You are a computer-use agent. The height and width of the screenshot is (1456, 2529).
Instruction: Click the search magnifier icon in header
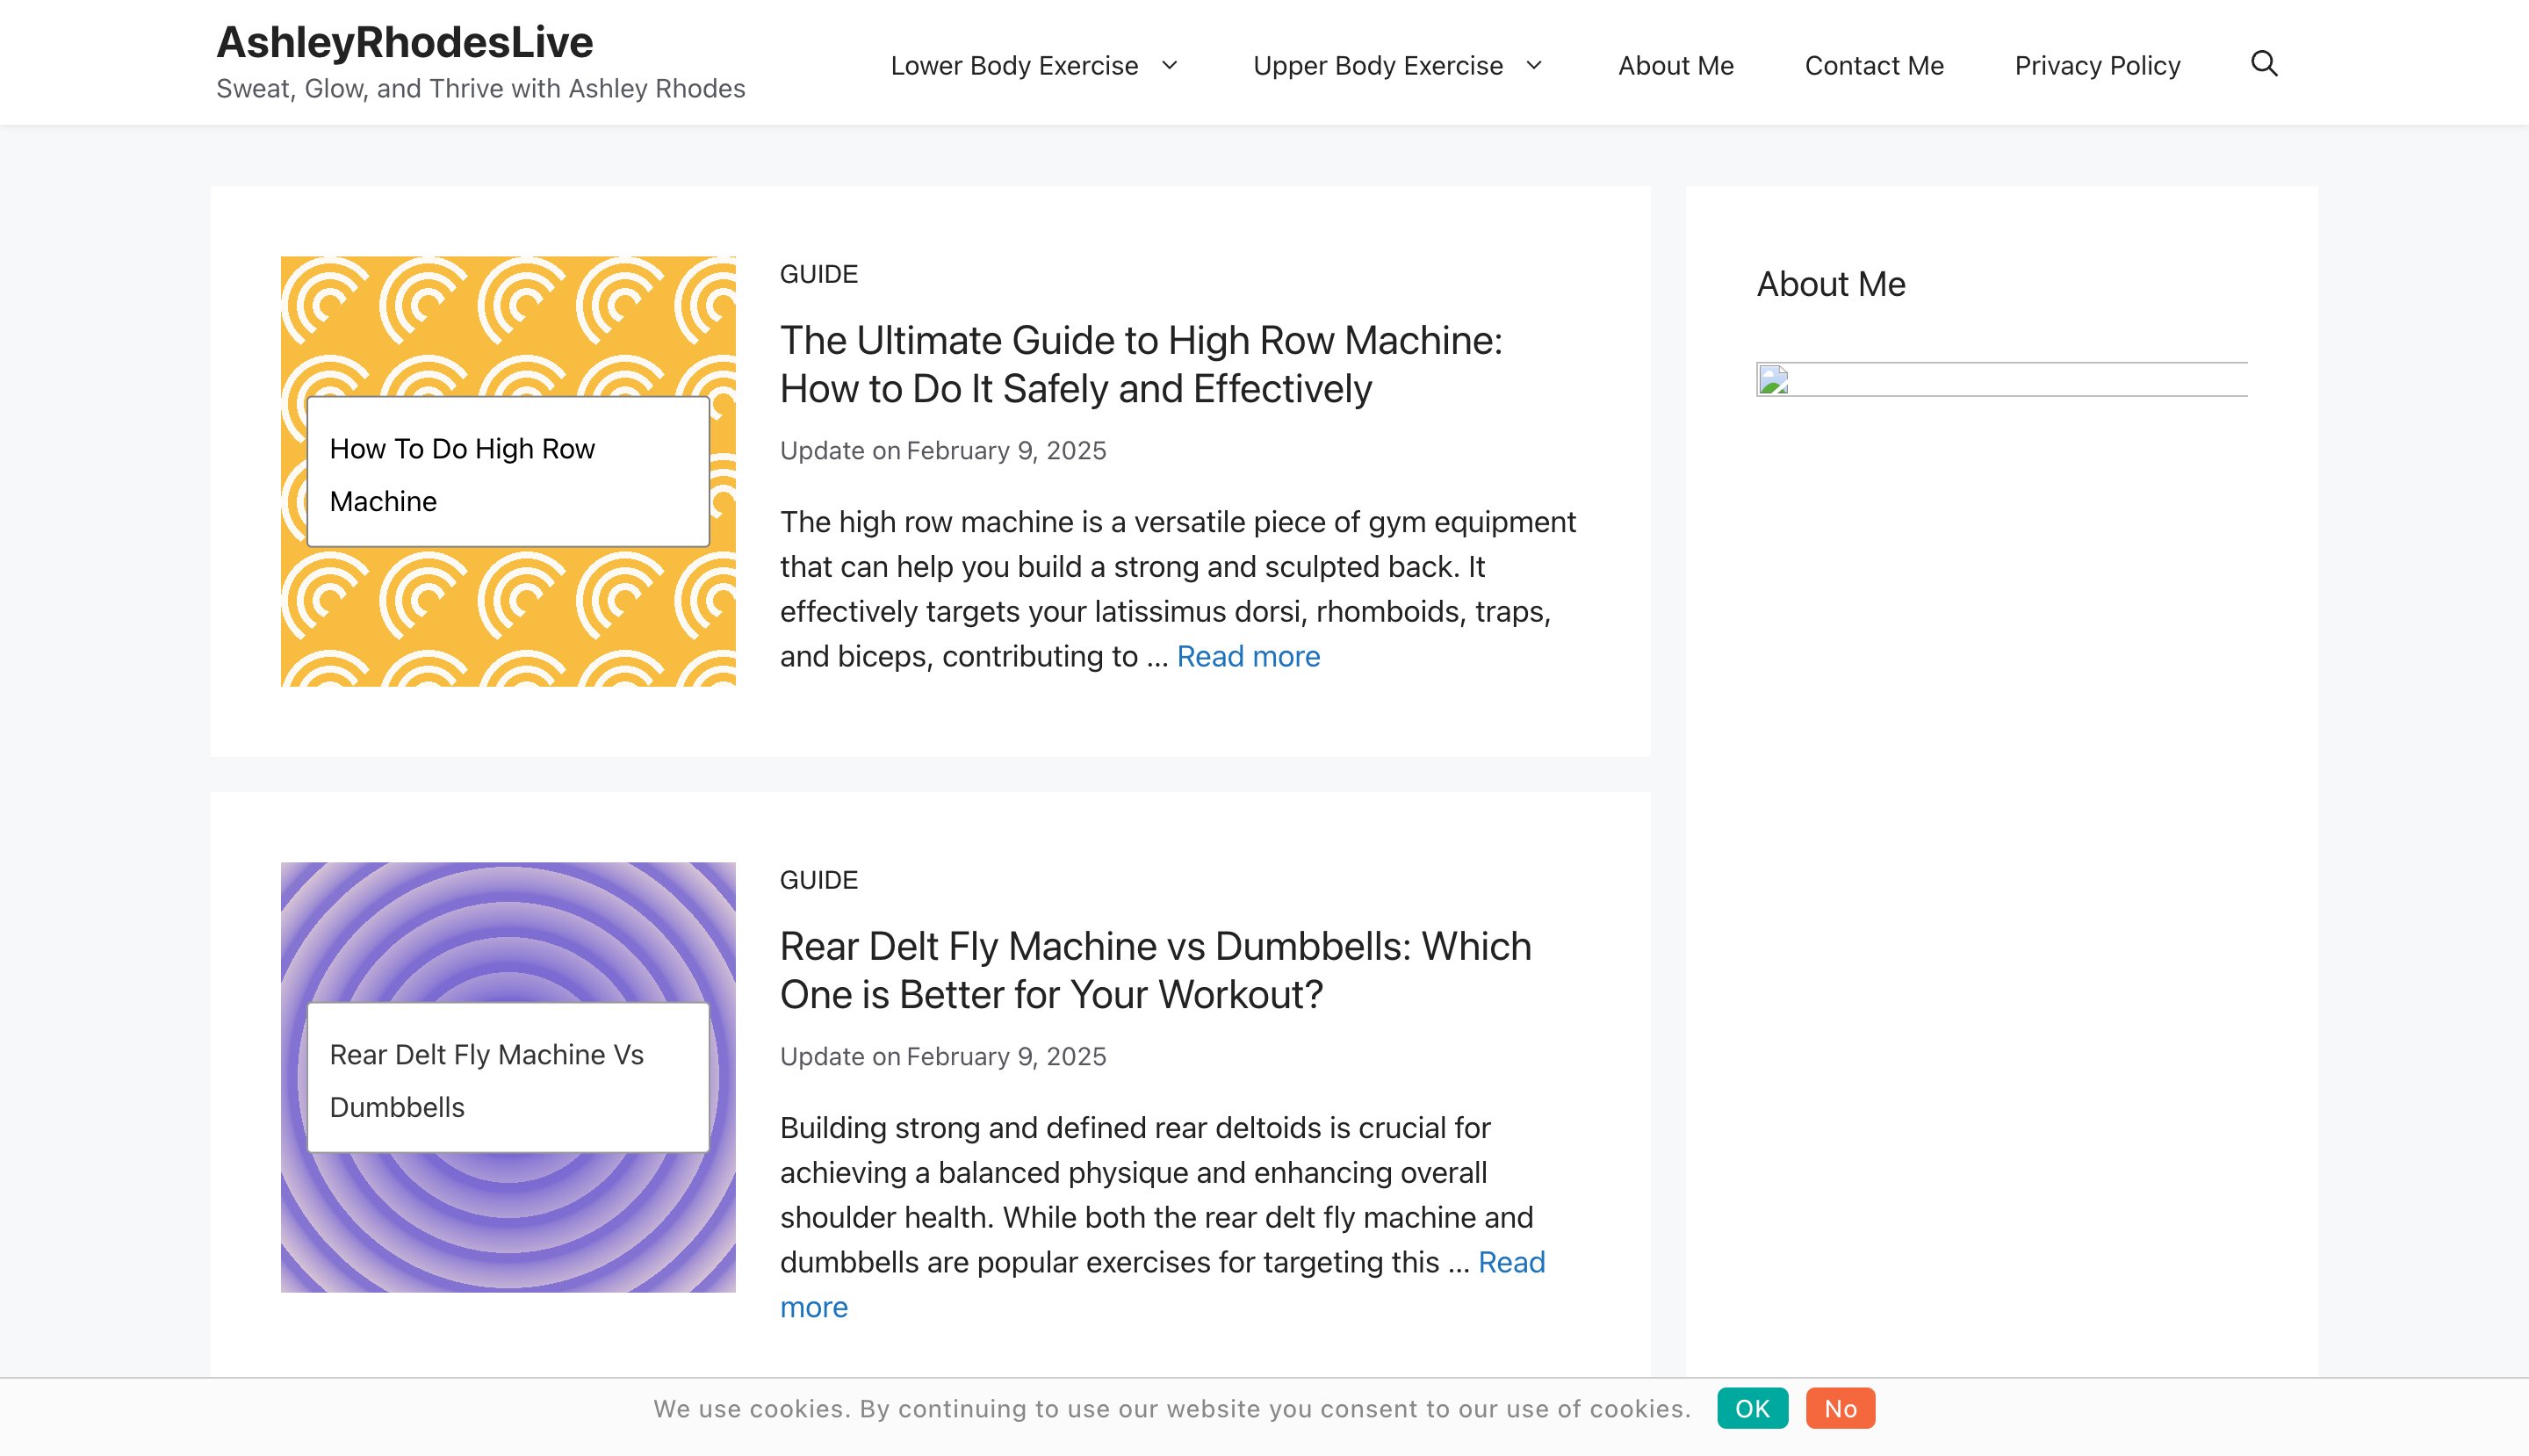2264,64
